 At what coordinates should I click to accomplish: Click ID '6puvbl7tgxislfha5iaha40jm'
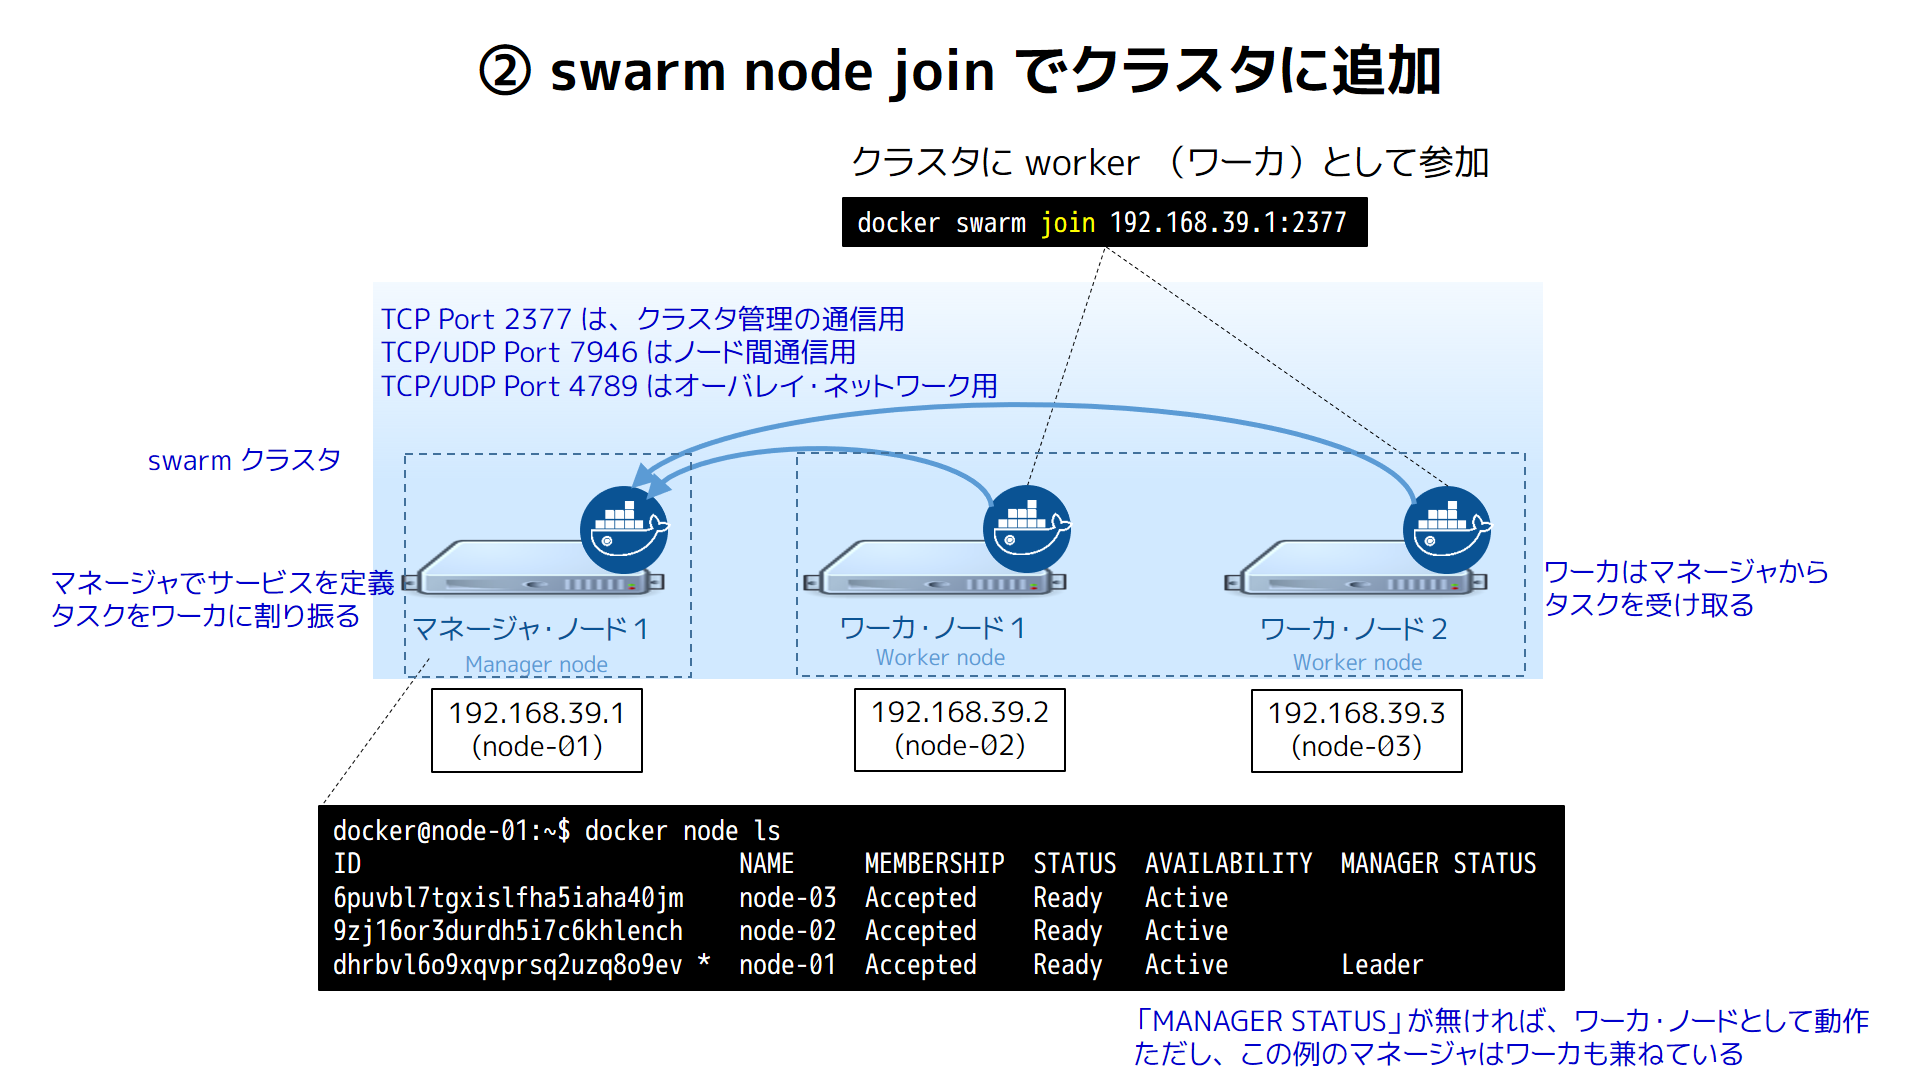click(508, 898)
